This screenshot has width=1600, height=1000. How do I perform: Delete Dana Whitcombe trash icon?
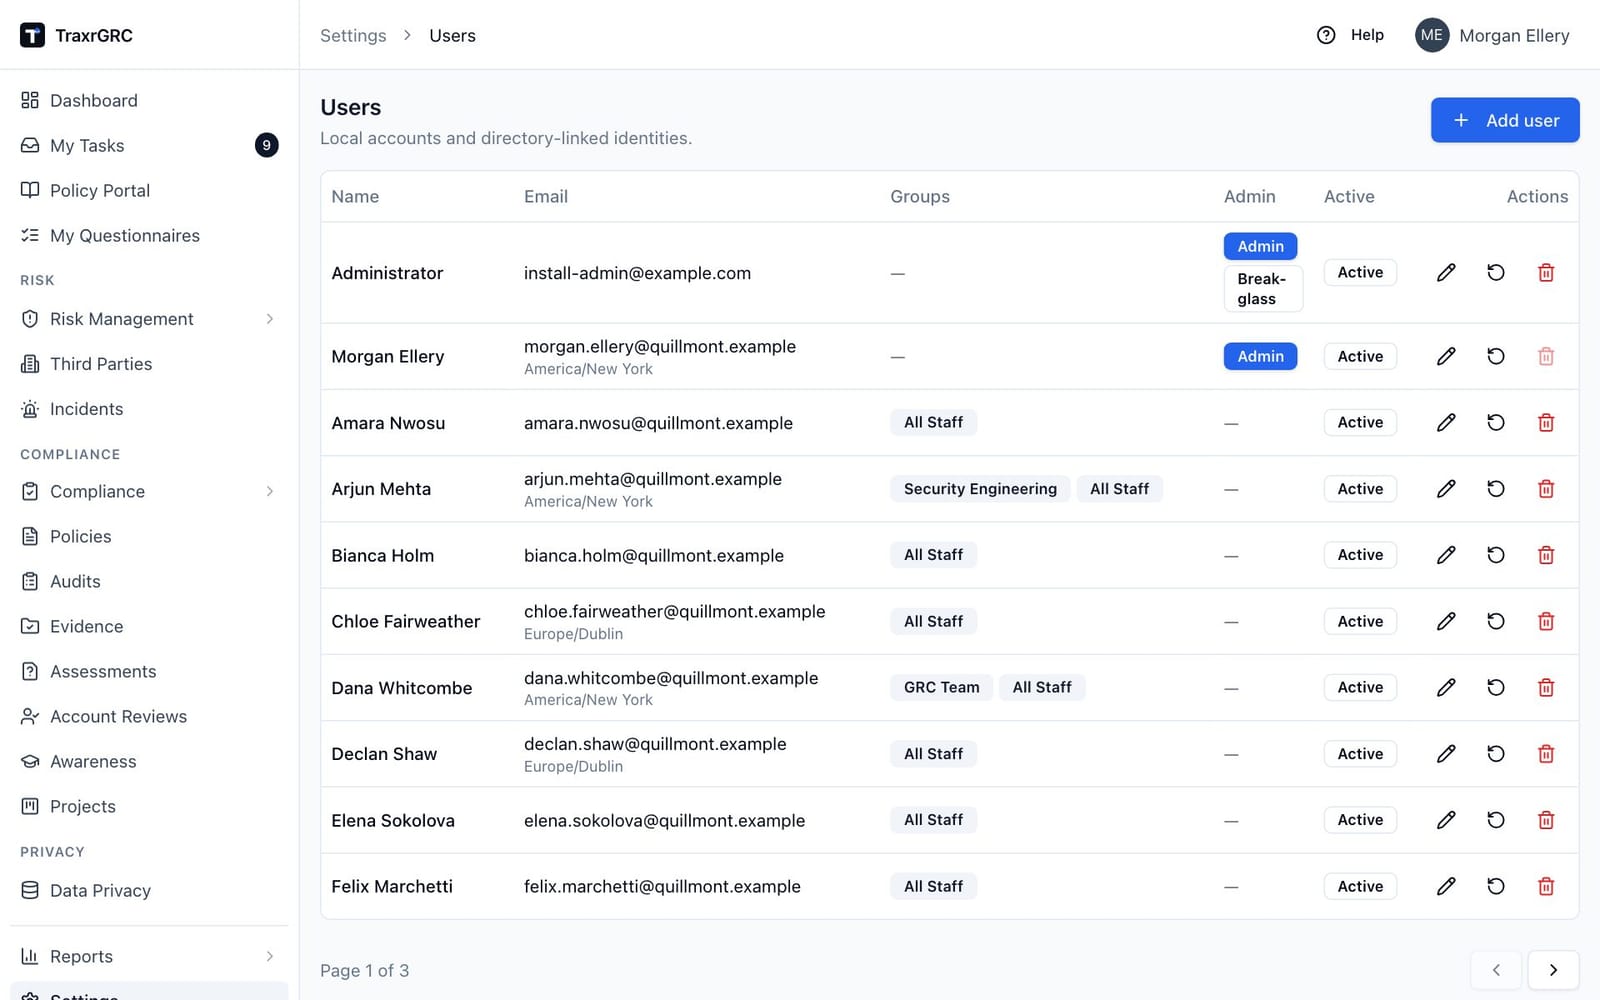(x=1546, y=688)
